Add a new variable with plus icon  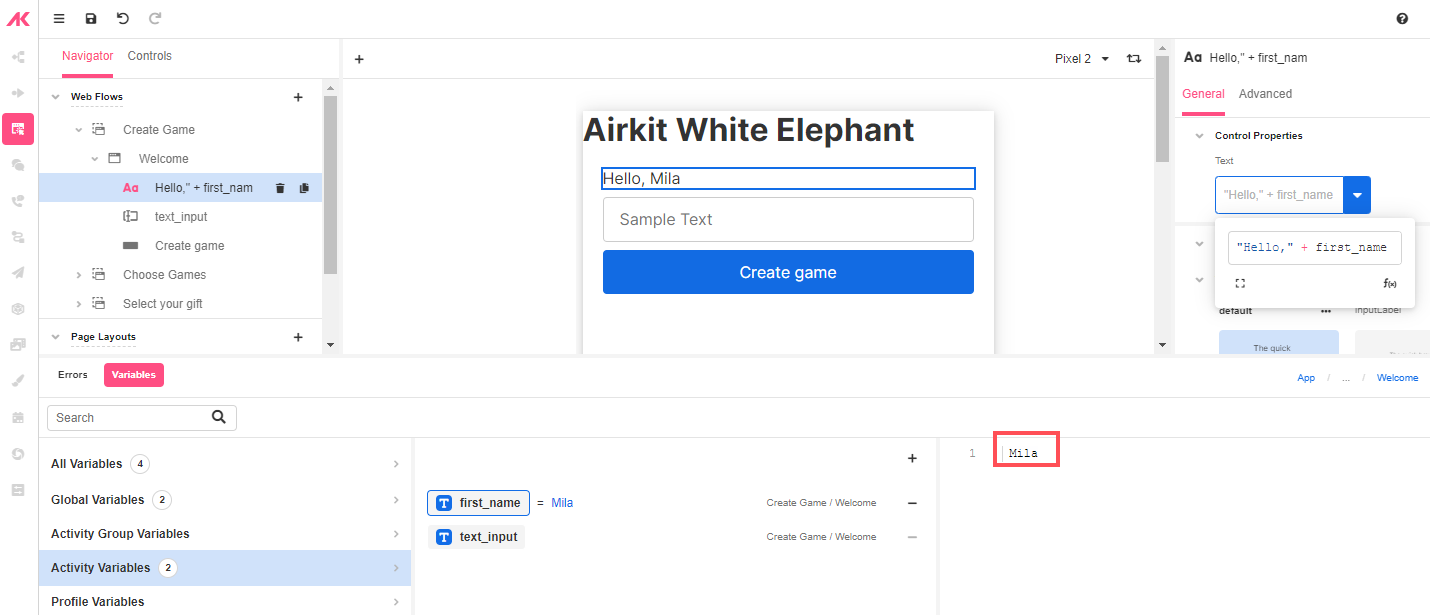(912, 459)
